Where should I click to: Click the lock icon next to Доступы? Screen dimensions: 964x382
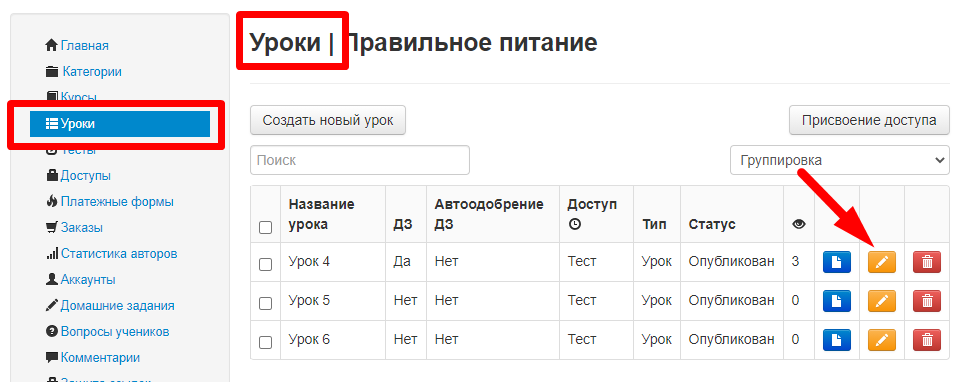pyautogui.click(x=52, y=175)
